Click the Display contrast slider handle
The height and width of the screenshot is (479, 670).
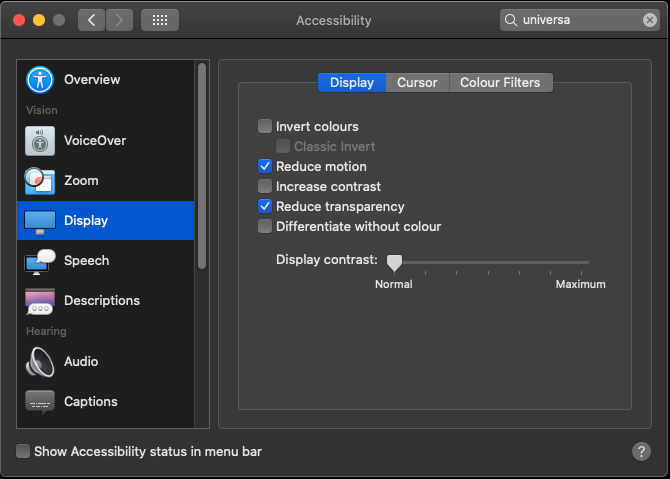click(394, 263)
